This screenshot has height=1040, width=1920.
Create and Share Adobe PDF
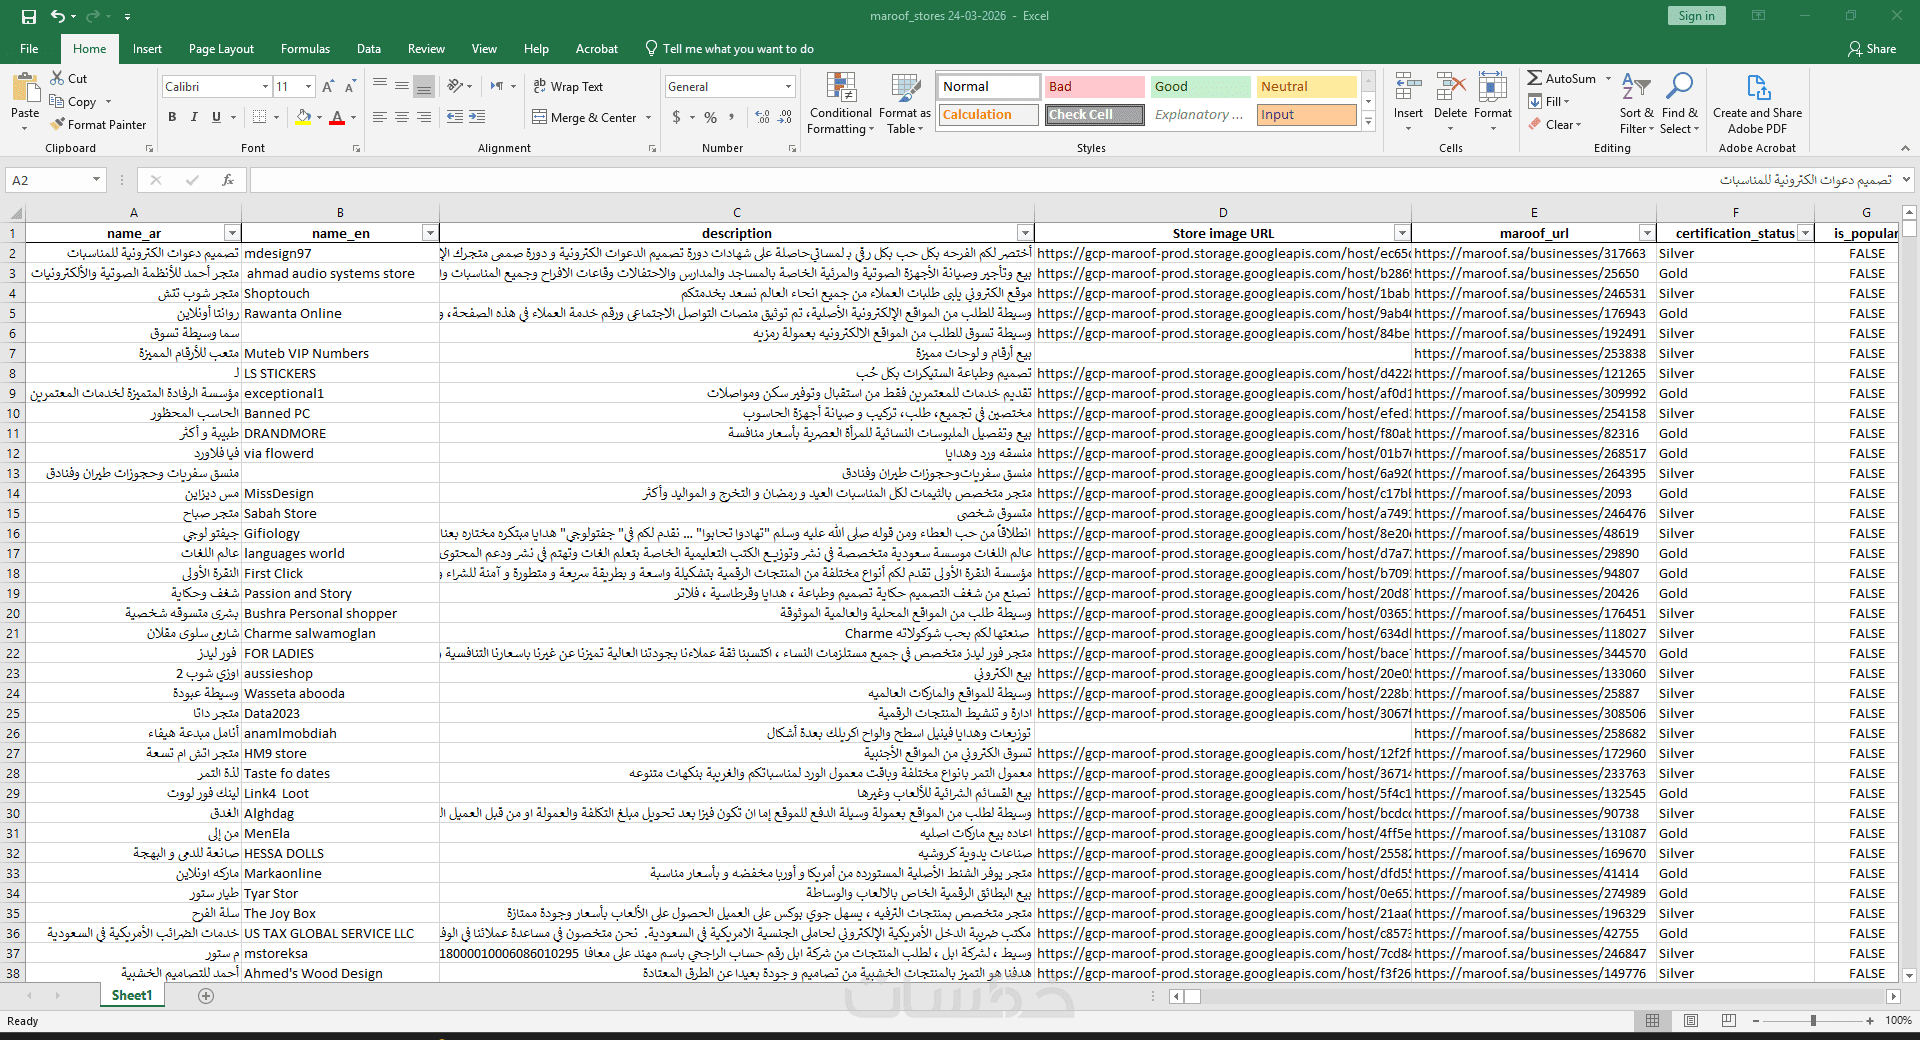(1757, 103)
